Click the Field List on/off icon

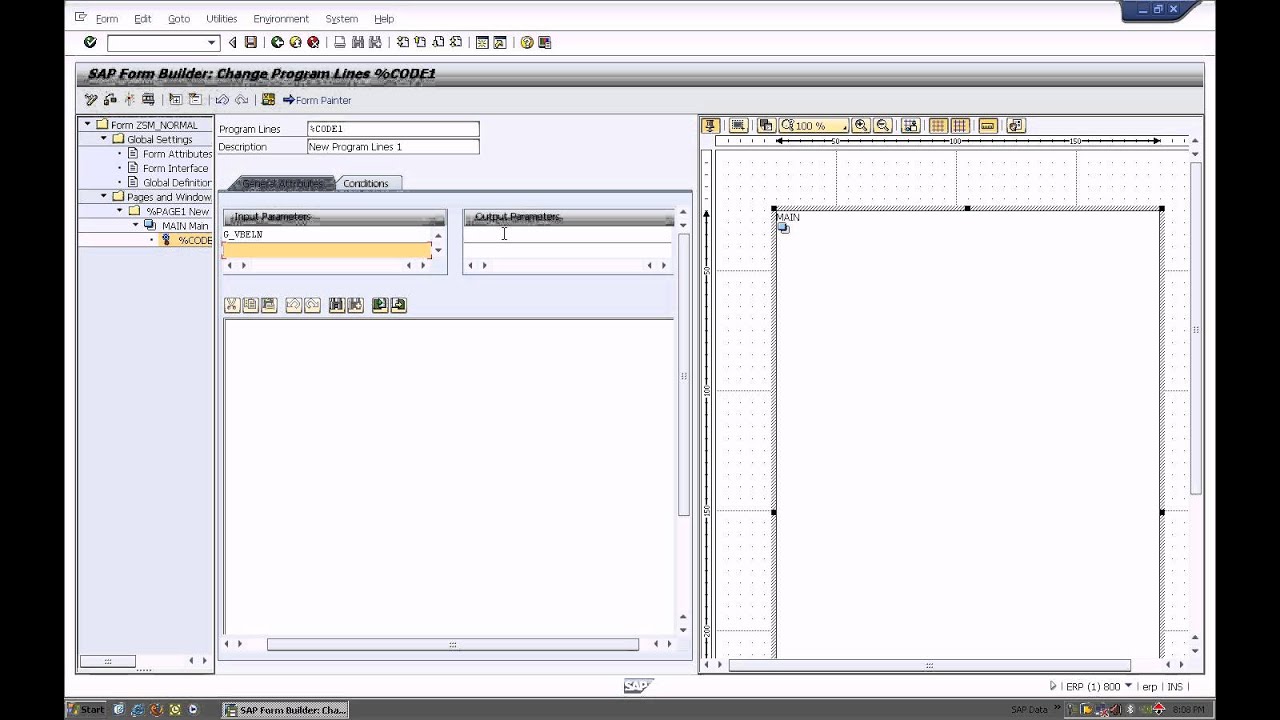(268, 99)
